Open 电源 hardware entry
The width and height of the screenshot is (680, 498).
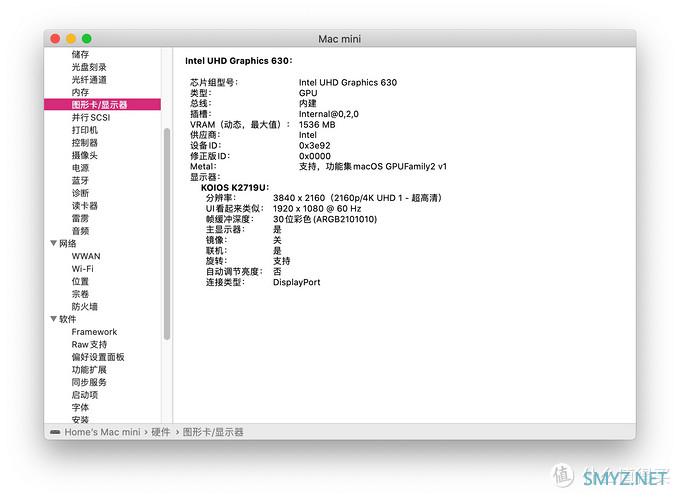tap(80, 167)
